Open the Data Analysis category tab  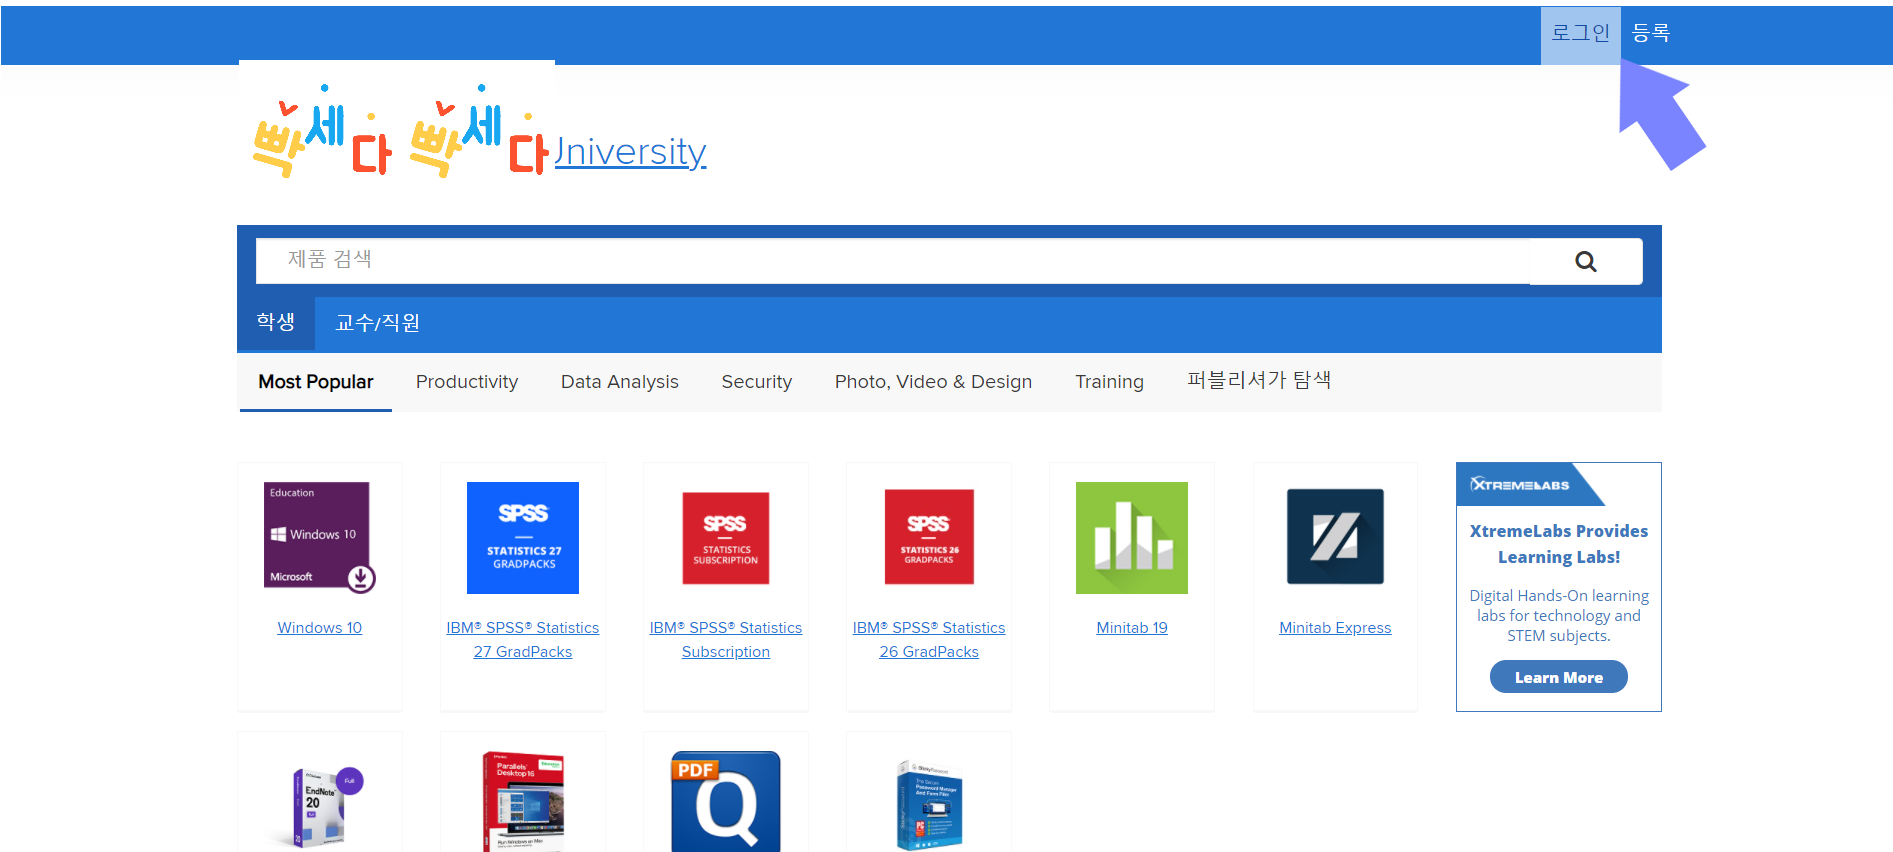(x=620, y=382)
